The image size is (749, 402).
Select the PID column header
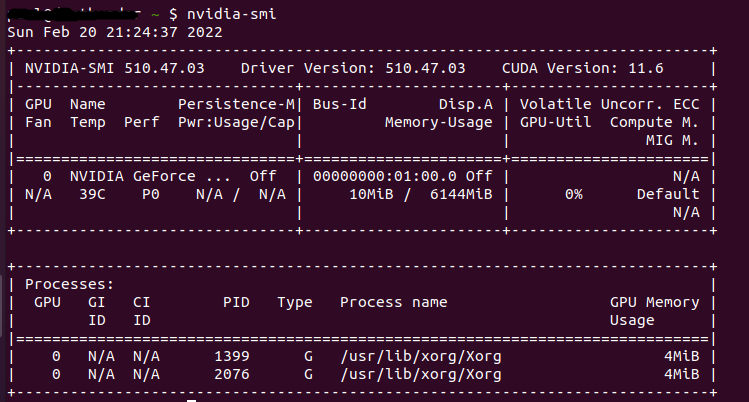pos(236,302)
